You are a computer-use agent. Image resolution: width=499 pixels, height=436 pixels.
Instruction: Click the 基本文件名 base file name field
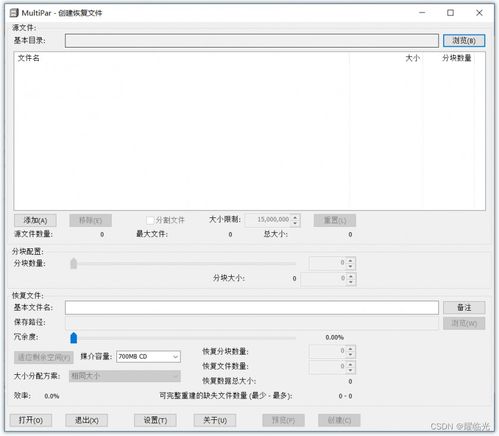(252, 307)
